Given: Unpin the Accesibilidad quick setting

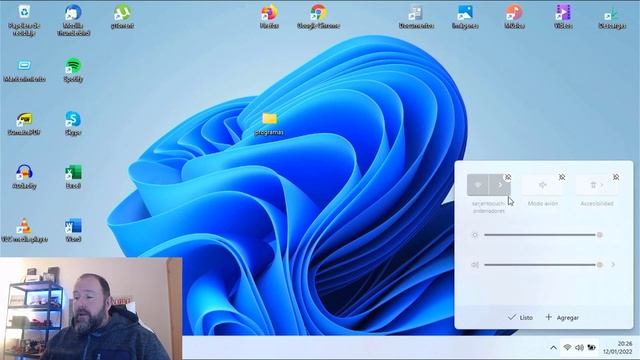Looking at the screenshot, I should tap(616, 177).
